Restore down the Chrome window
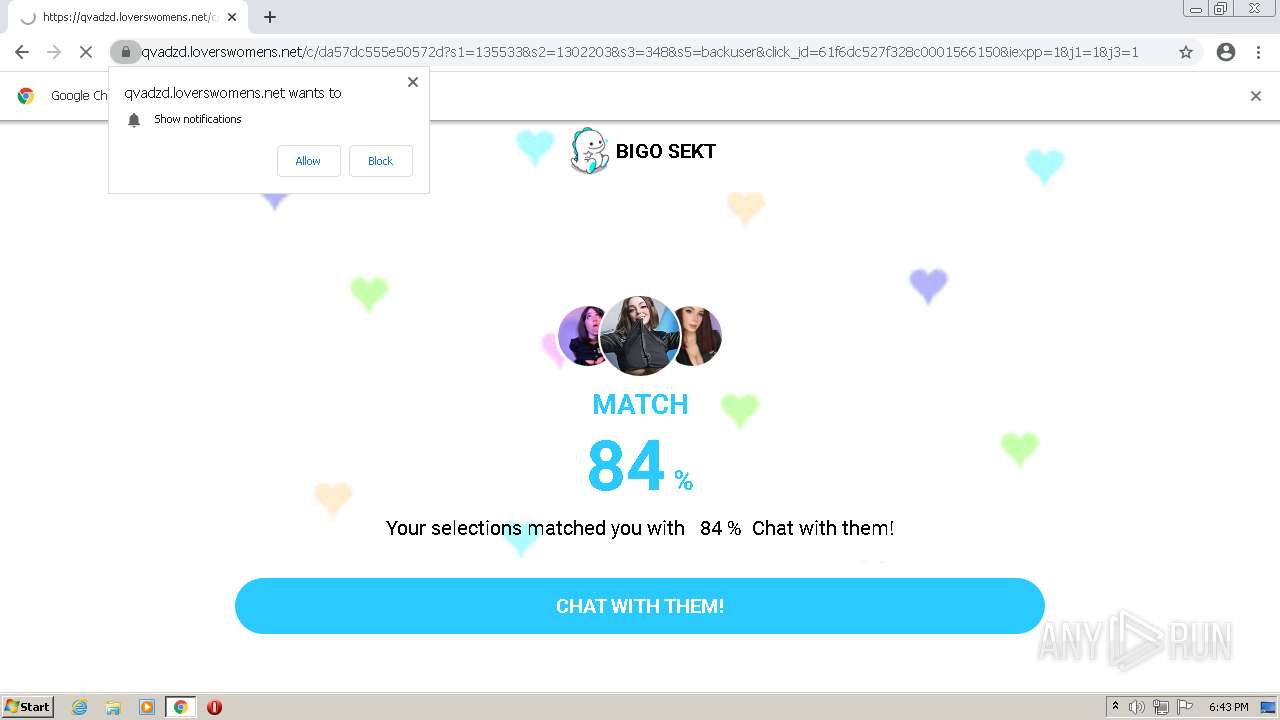The width and height of the screenshot is (1280, 720). point(1221,8)
